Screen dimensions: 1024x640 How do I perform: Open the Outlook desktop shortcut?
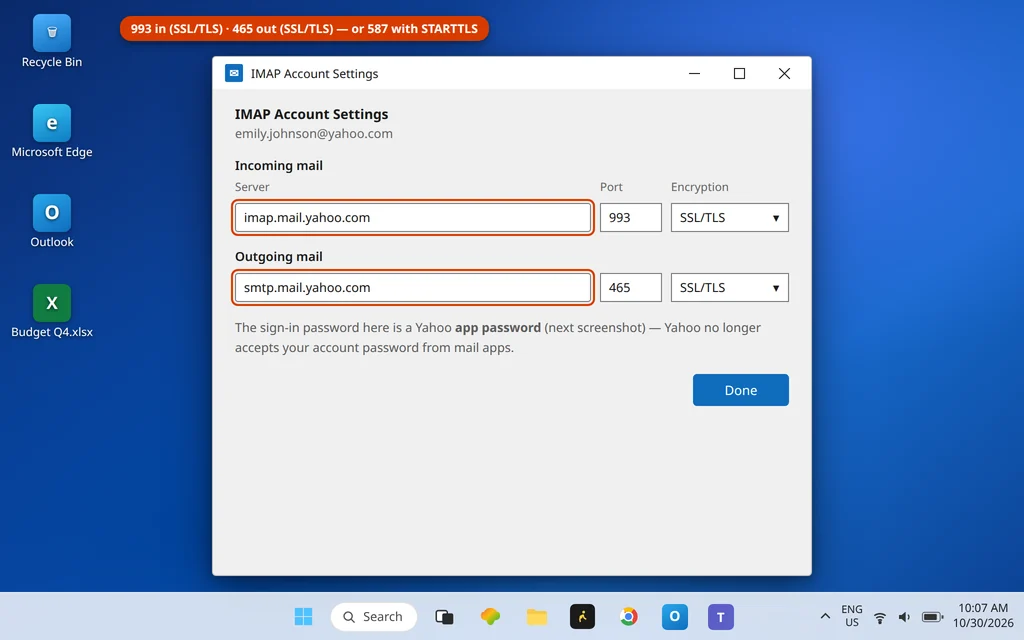click(52, 221)
